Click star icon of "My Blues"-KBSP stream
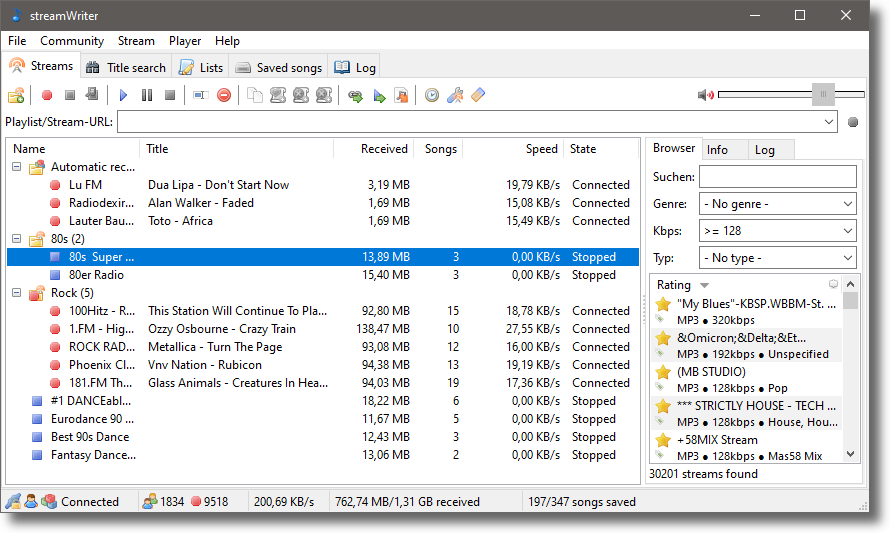 [x=662, y=304]
